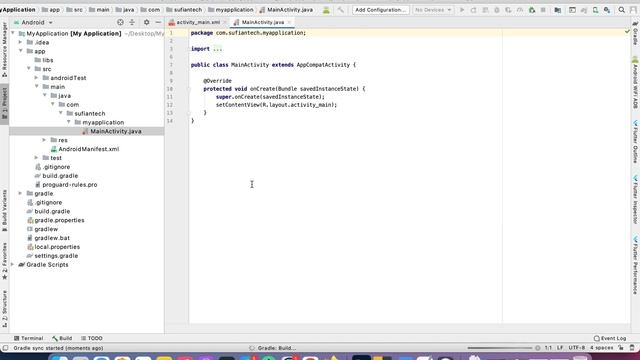Screen dimensions: 640x360
Task: Click the Run app play icon
Action: point(462,10)
